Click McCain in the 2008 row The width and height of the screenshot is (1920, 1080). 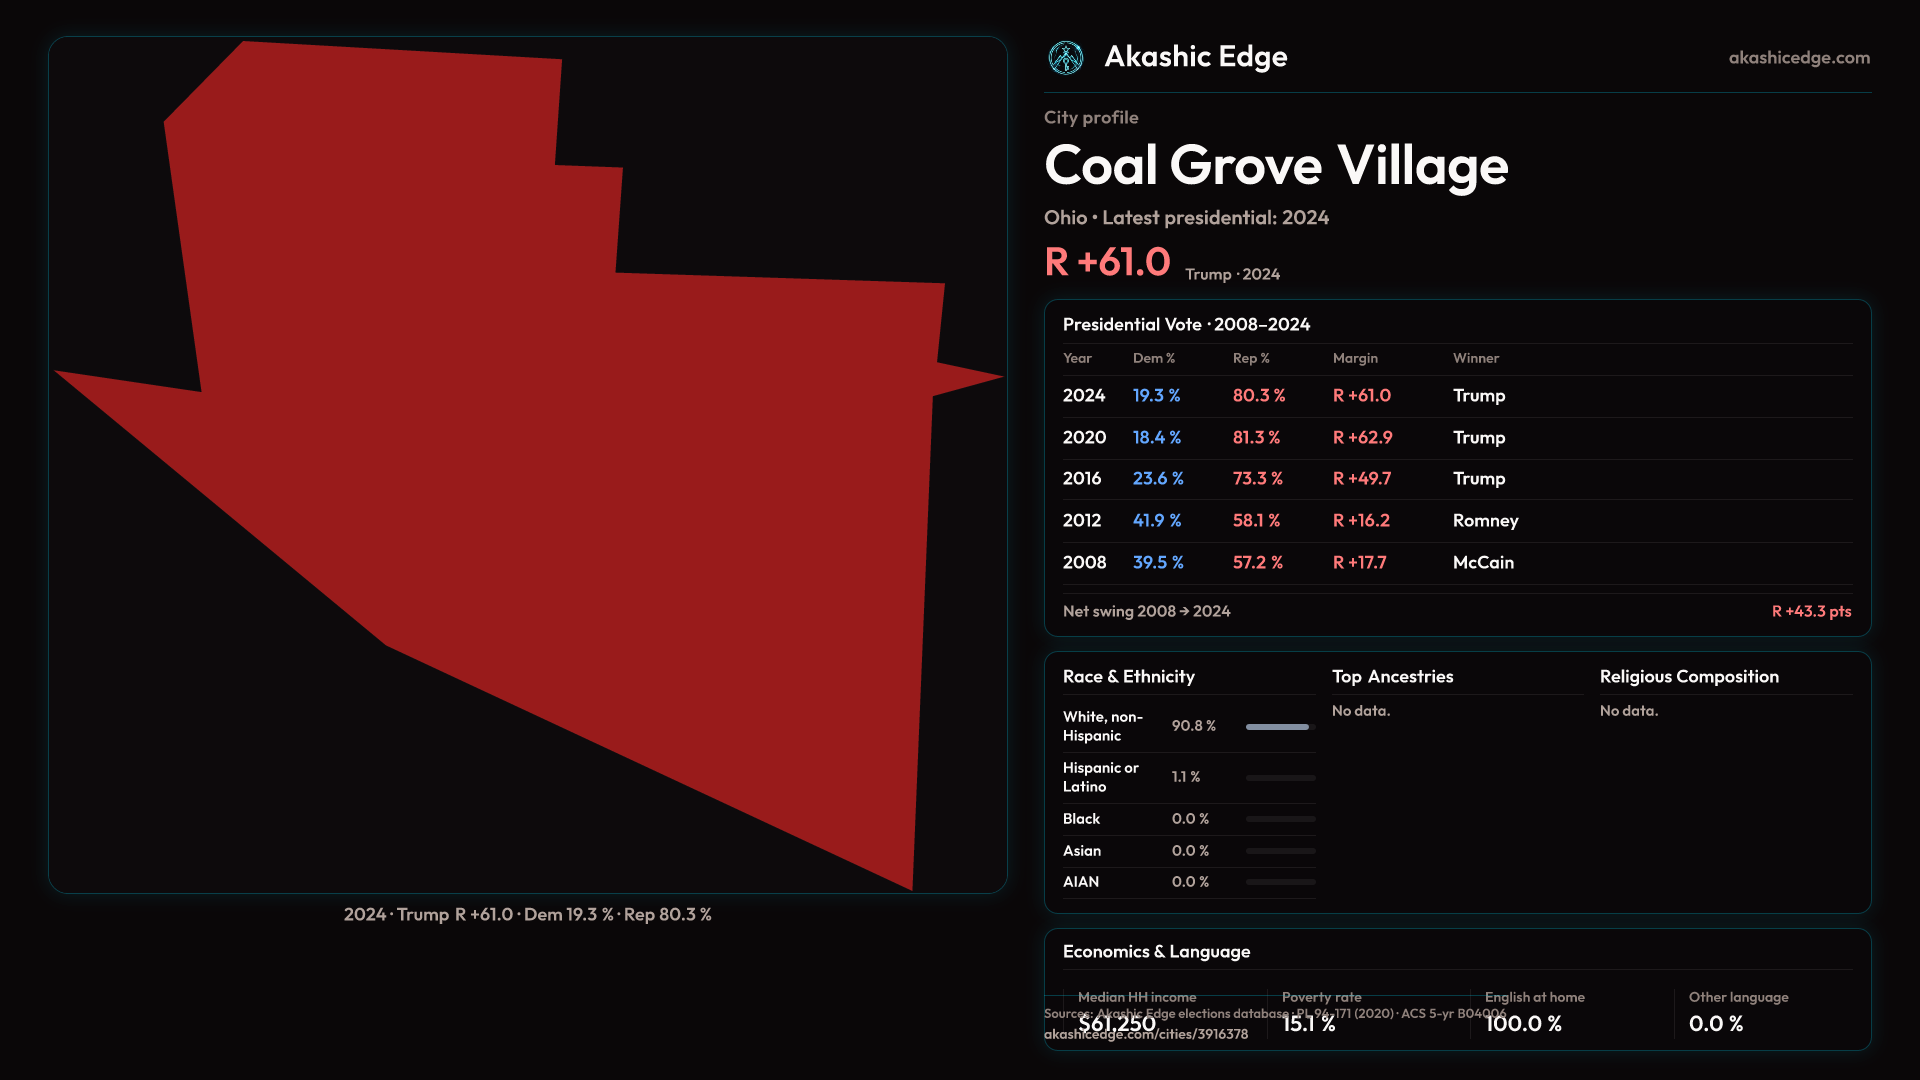point(1482,563)
